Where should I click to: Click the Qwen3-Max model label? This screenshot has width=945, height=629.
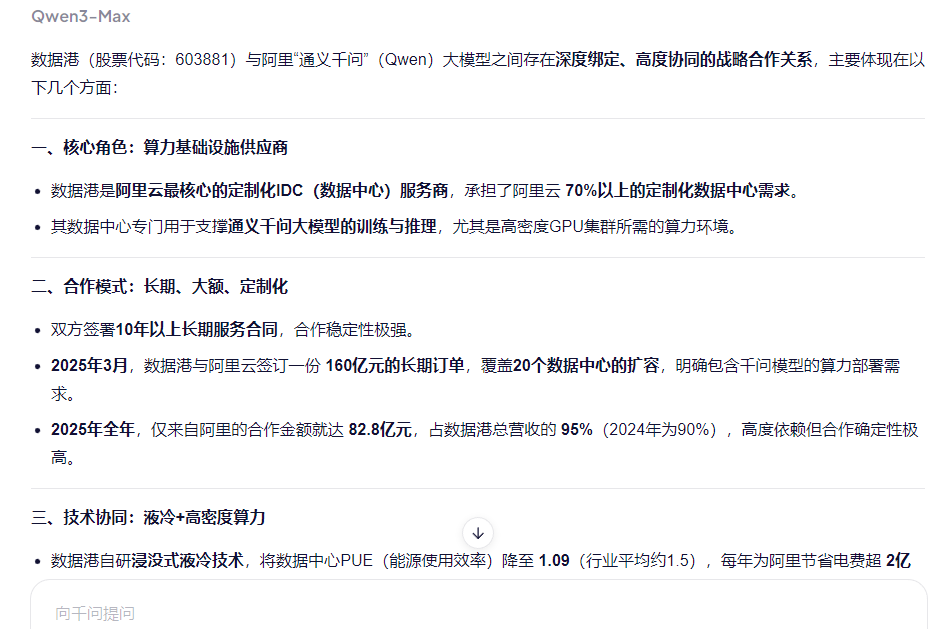tap(81, 16)
